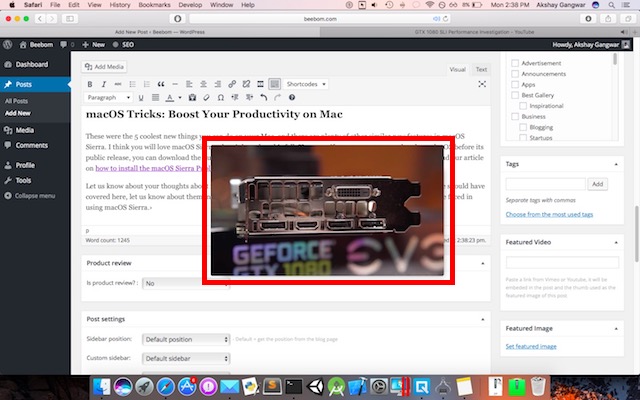This screenshot has height=400, width=640.
Task: Switch to the Visual editor tab
Action: pyautogui.click(x=457, y=69)
